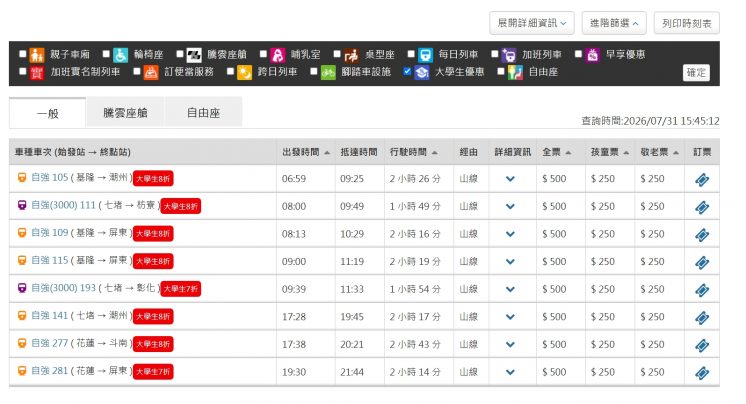This screenshot has height=404, width=746.
Task: Click the 列印時刻表 print button
Action: [687, 23]
